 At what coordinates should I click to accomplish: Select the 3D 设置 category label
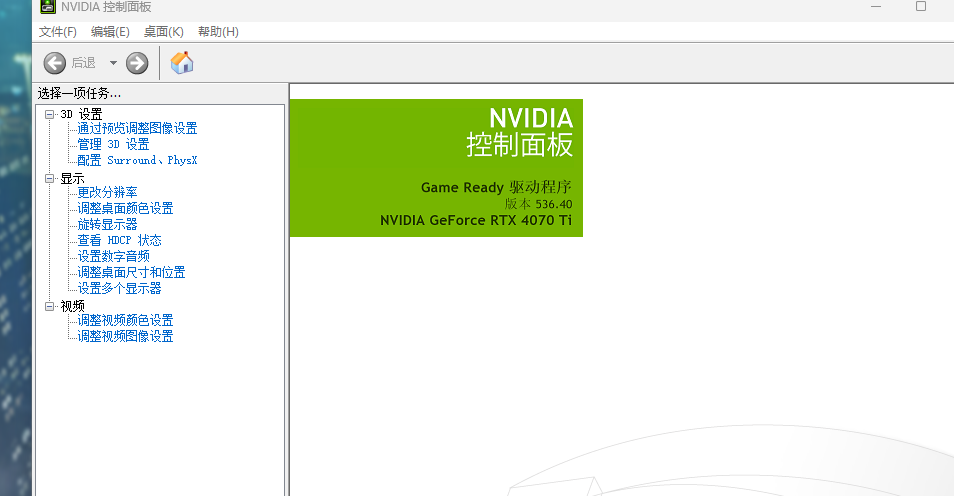coord(81,114)
